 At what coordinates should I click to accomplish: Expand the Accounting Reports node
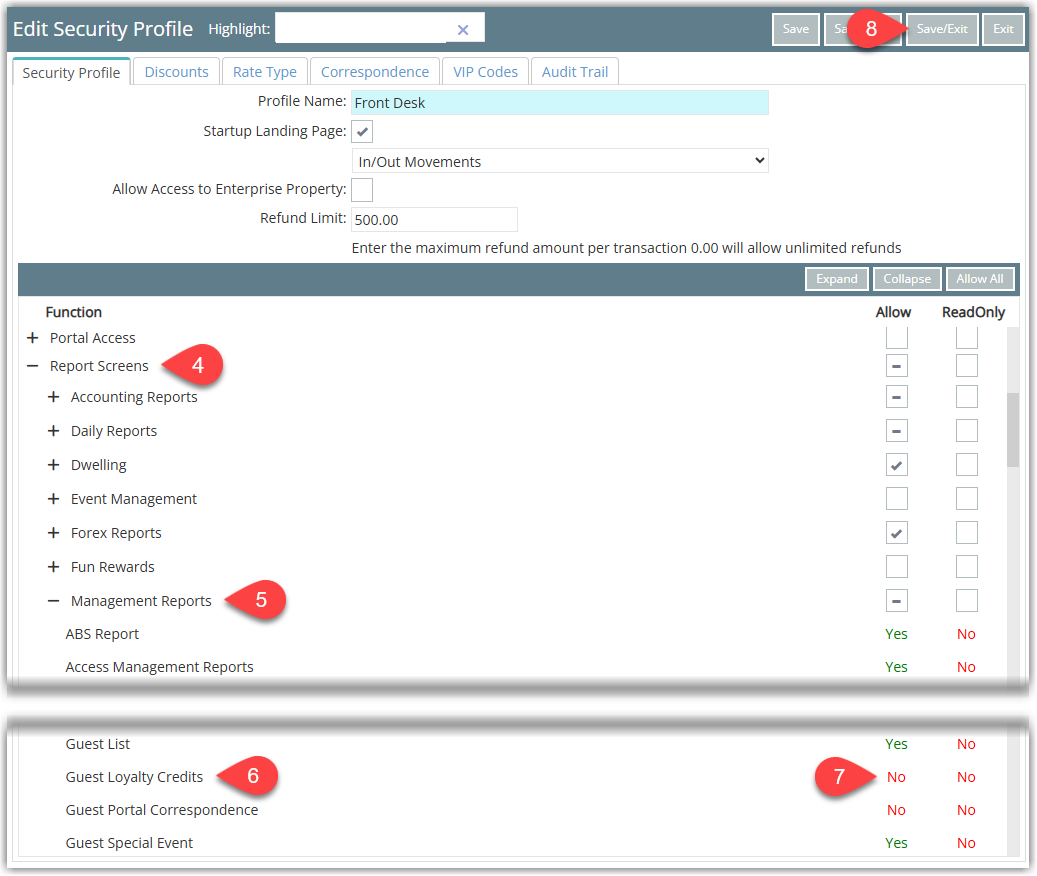pyautogui.click(x=54, y=397)
